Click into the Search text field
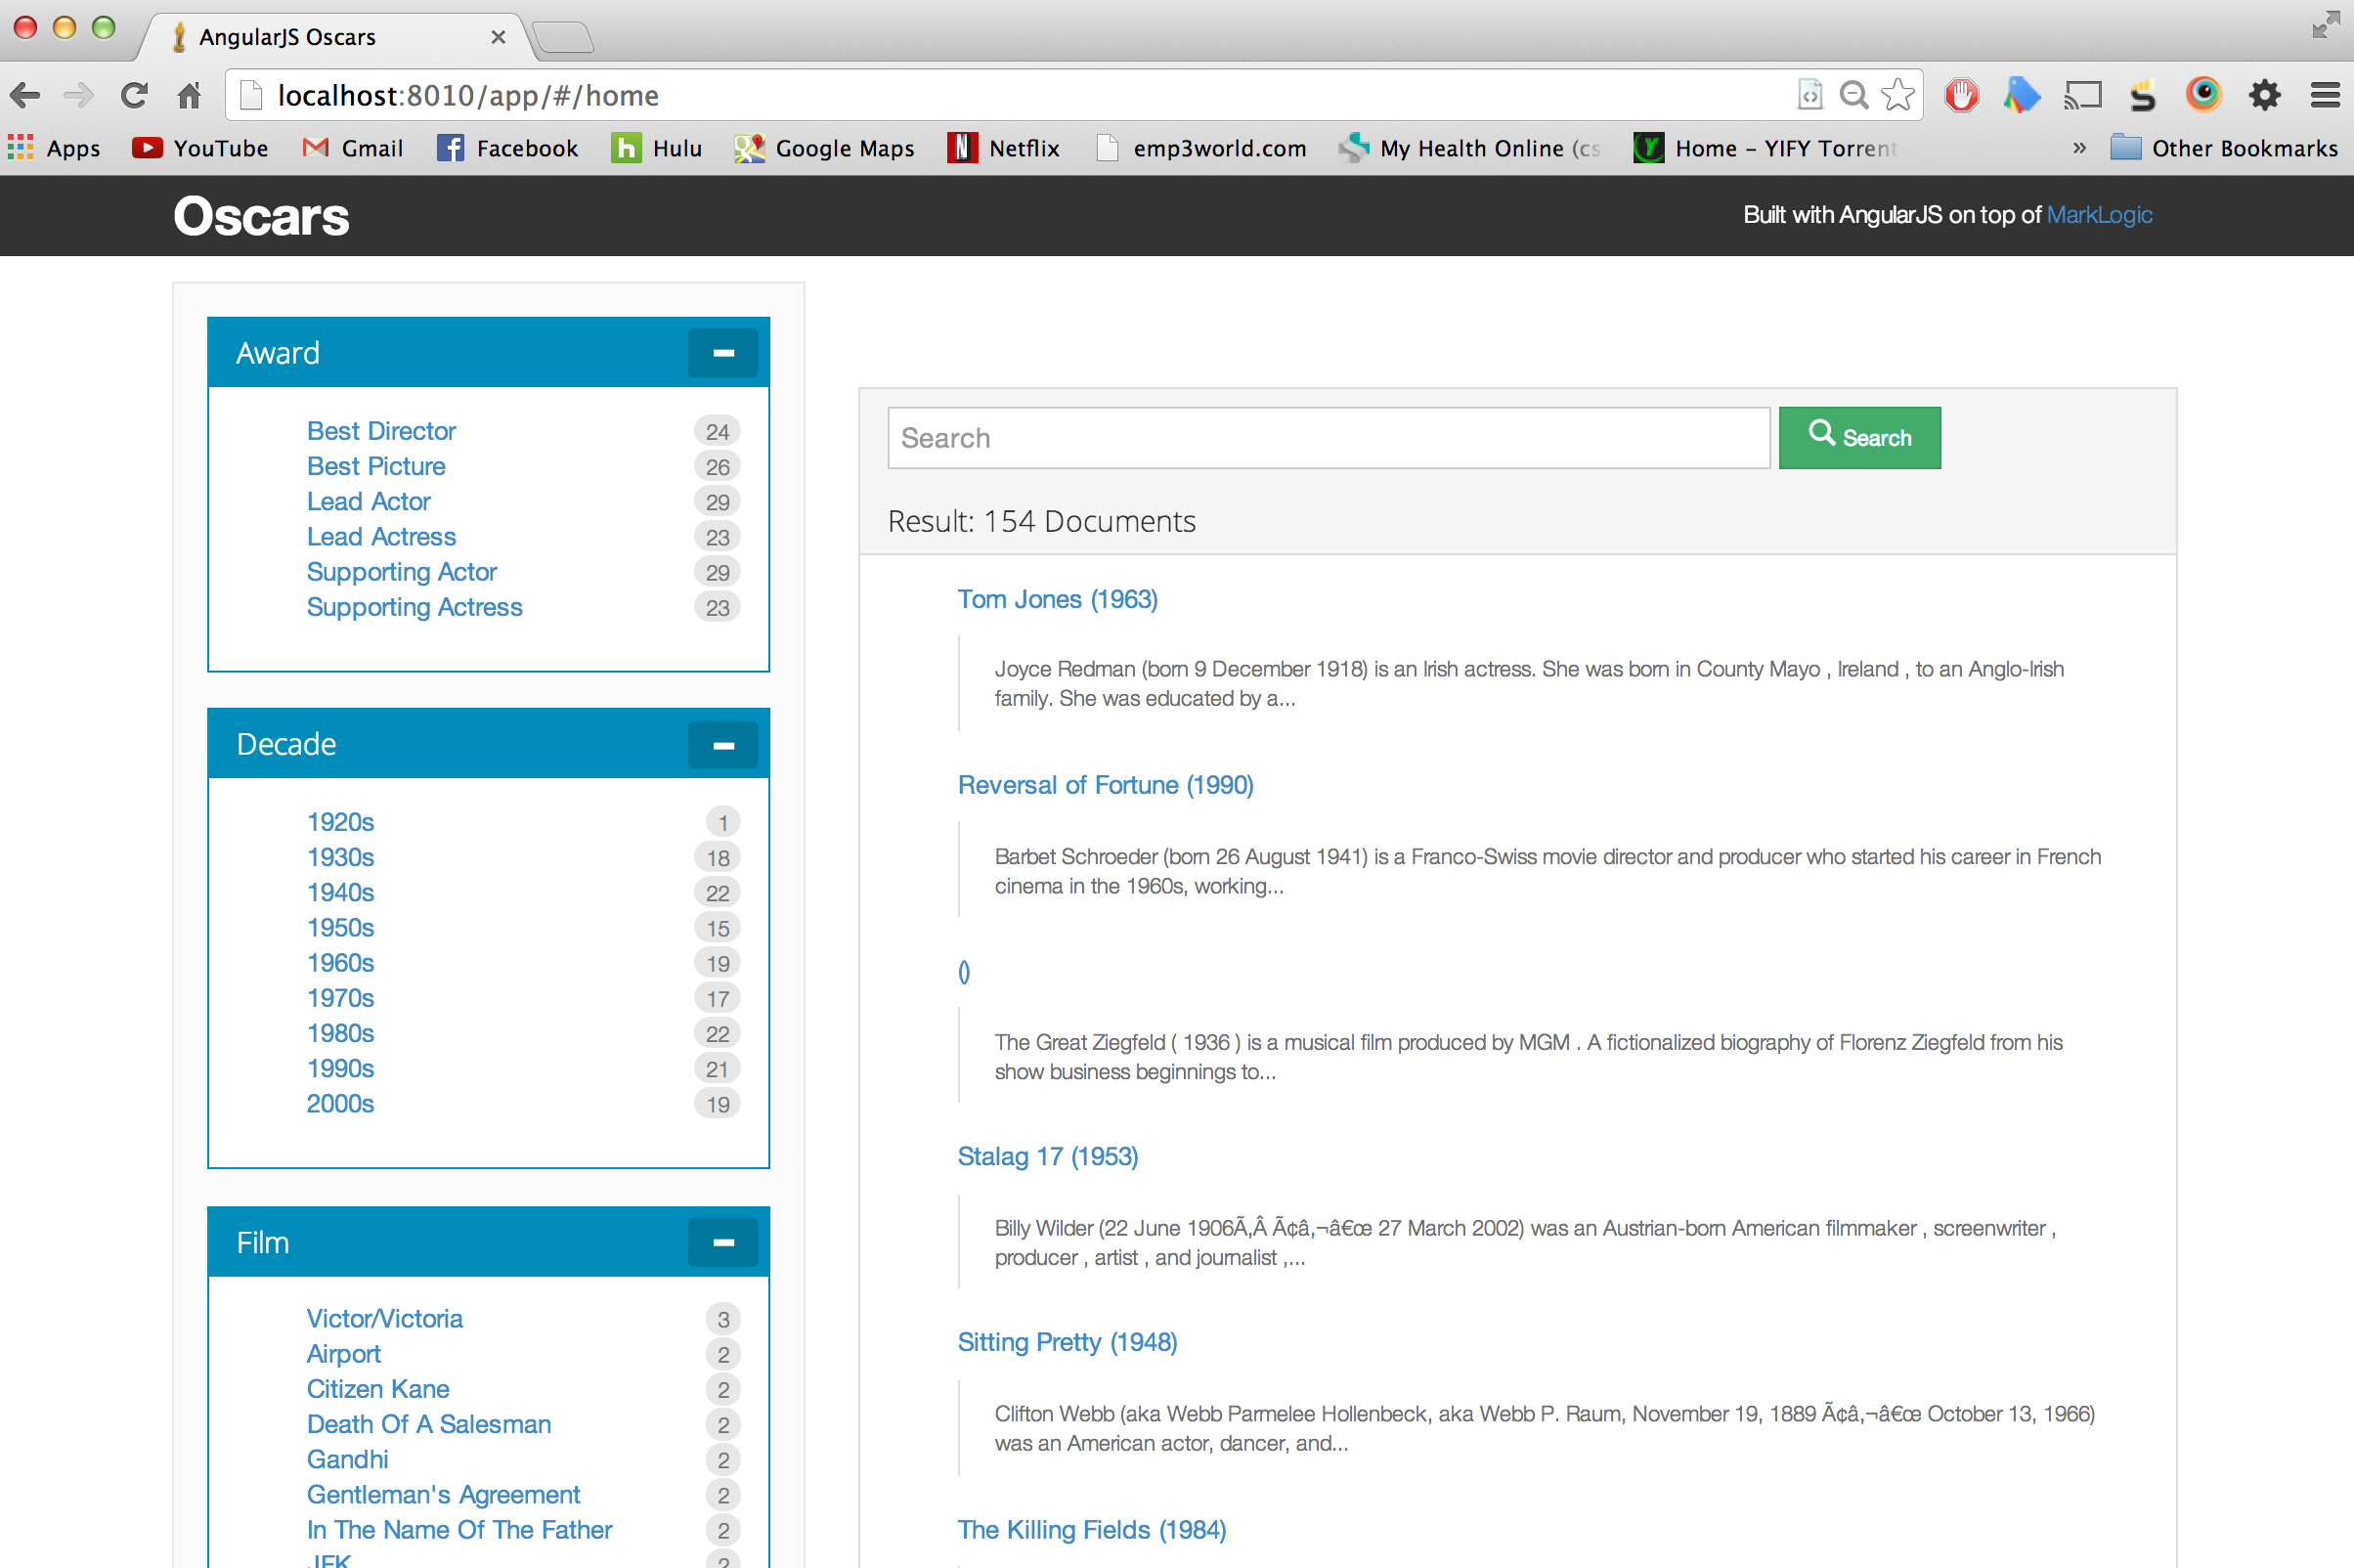The image size is (2354, 1568). click(1328, 438)
